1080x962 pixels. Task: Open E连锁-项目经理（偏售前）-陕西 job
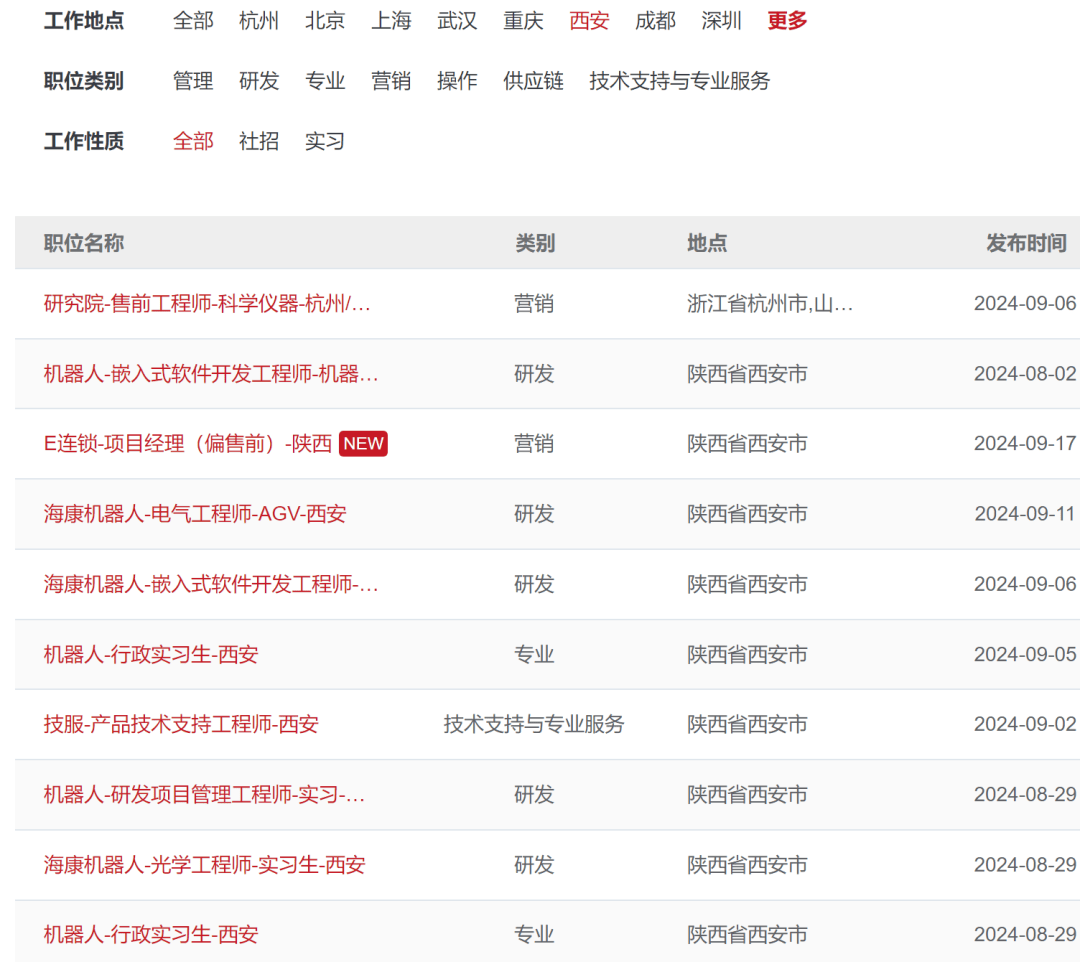tap(188, 443)
